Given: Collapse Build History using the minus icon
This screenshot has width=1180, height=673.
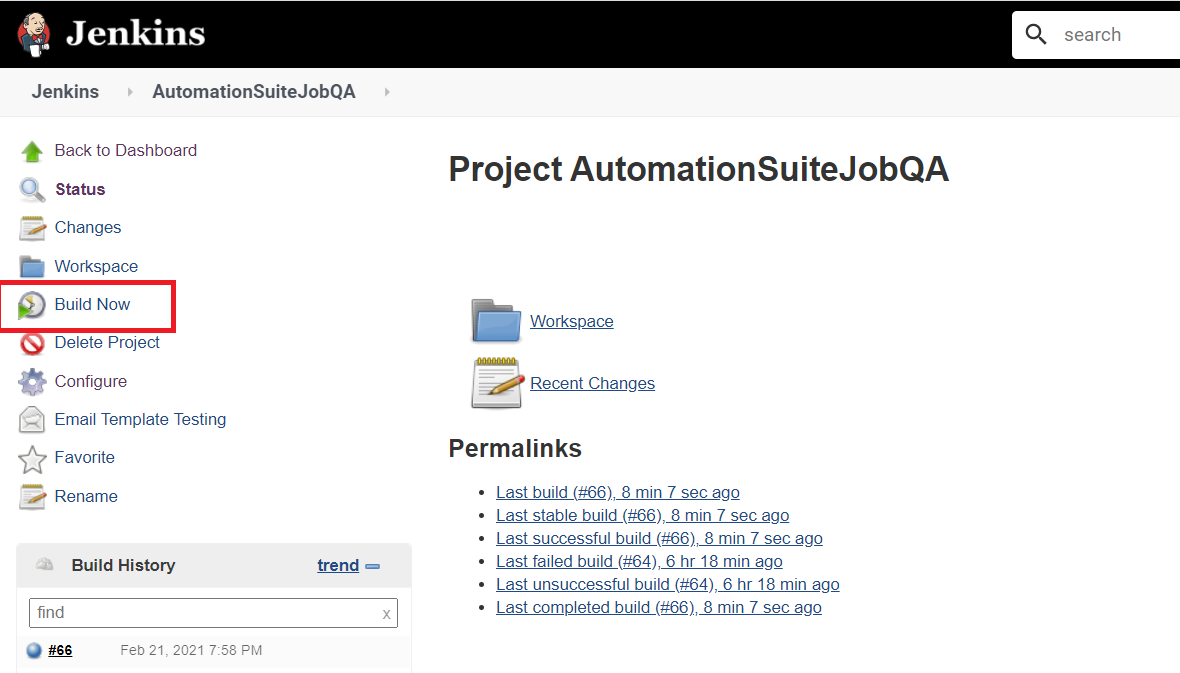Looking at the screenshot, I should (x=373, y=565).
